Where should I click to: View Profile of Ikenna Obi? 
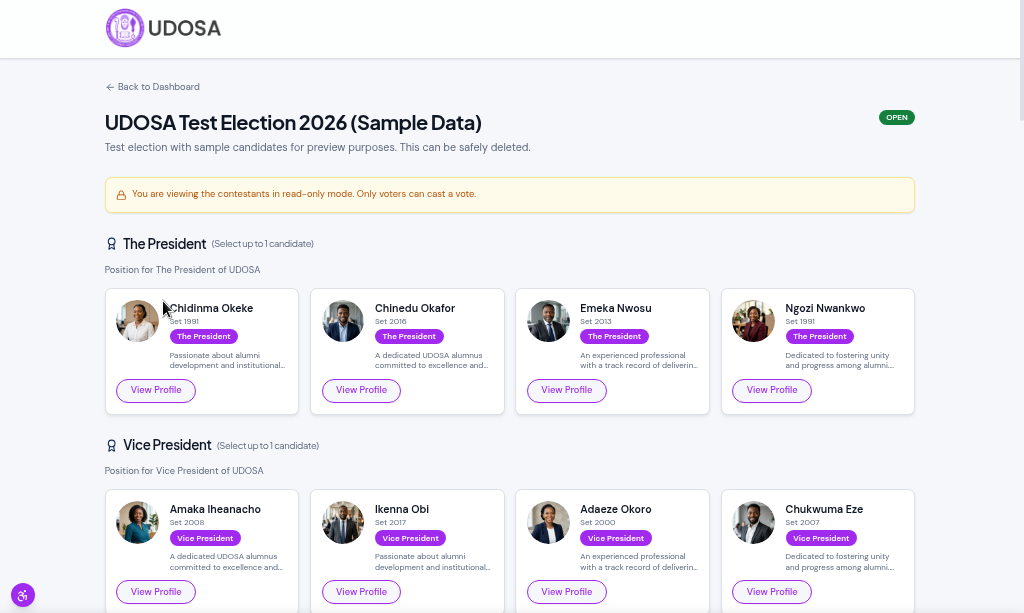[x=361, y=592]
